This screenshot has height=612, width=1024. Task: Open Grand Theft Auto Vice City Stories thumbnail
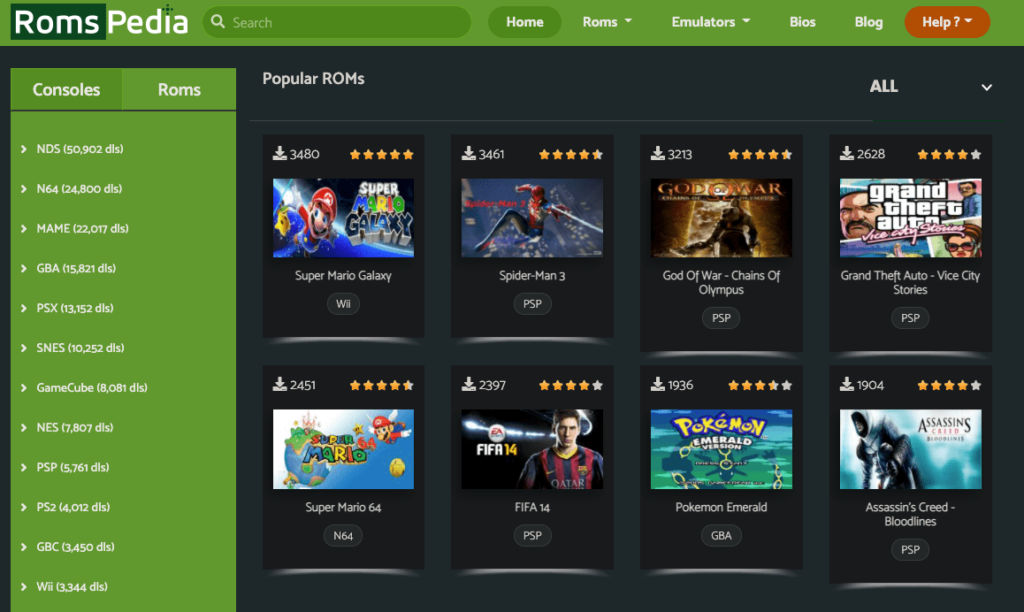pyautogui.click(x=910, y=218)
